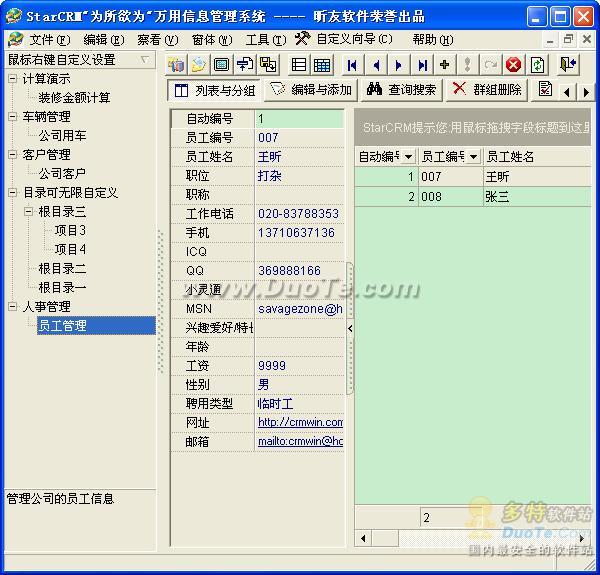
Task: Open 自动编号 column filter dropdown
Action: (x=408, y=156)
